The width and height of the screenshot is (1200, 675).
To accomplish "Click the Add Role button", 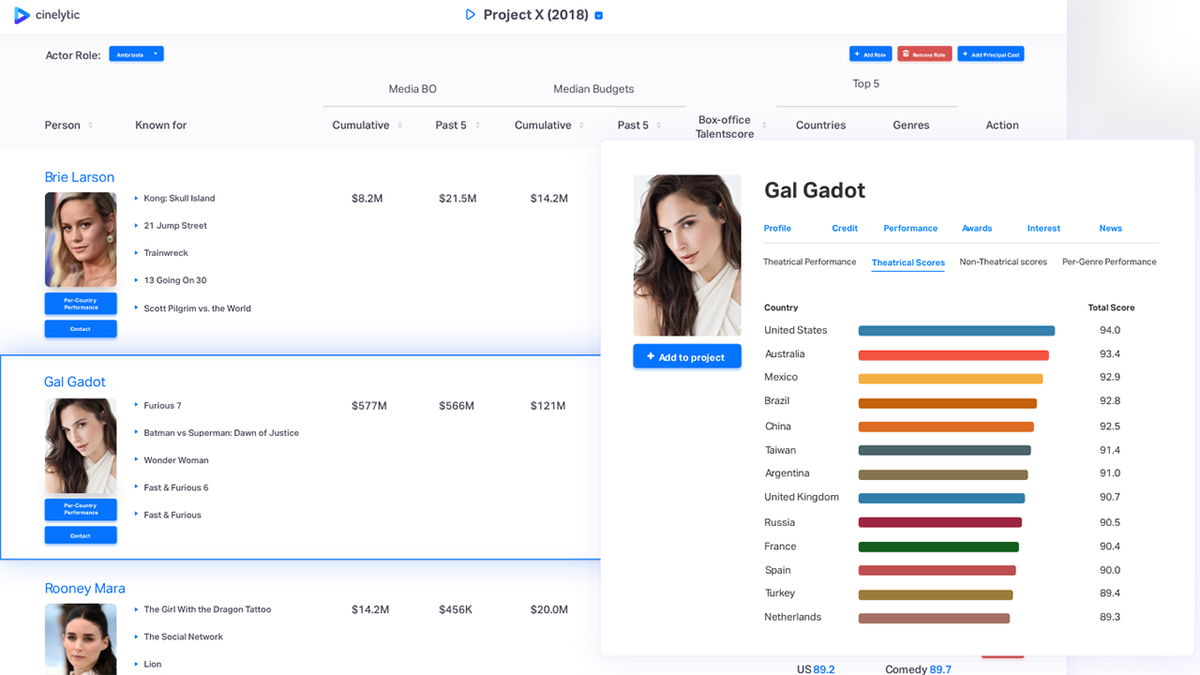I will point(870,54).
